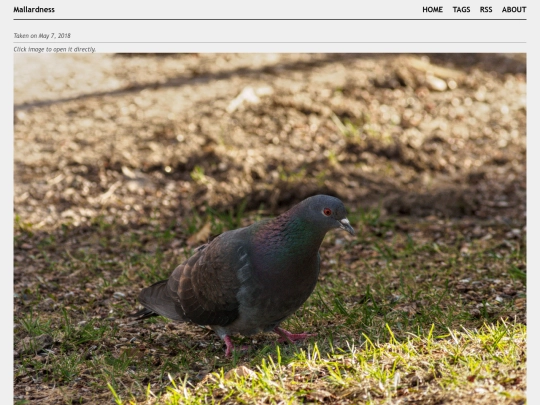Viewport: 540px width, 405px height.
Task: Select 'Click image to open it directly.' text
Action: (x=54, y=49)
